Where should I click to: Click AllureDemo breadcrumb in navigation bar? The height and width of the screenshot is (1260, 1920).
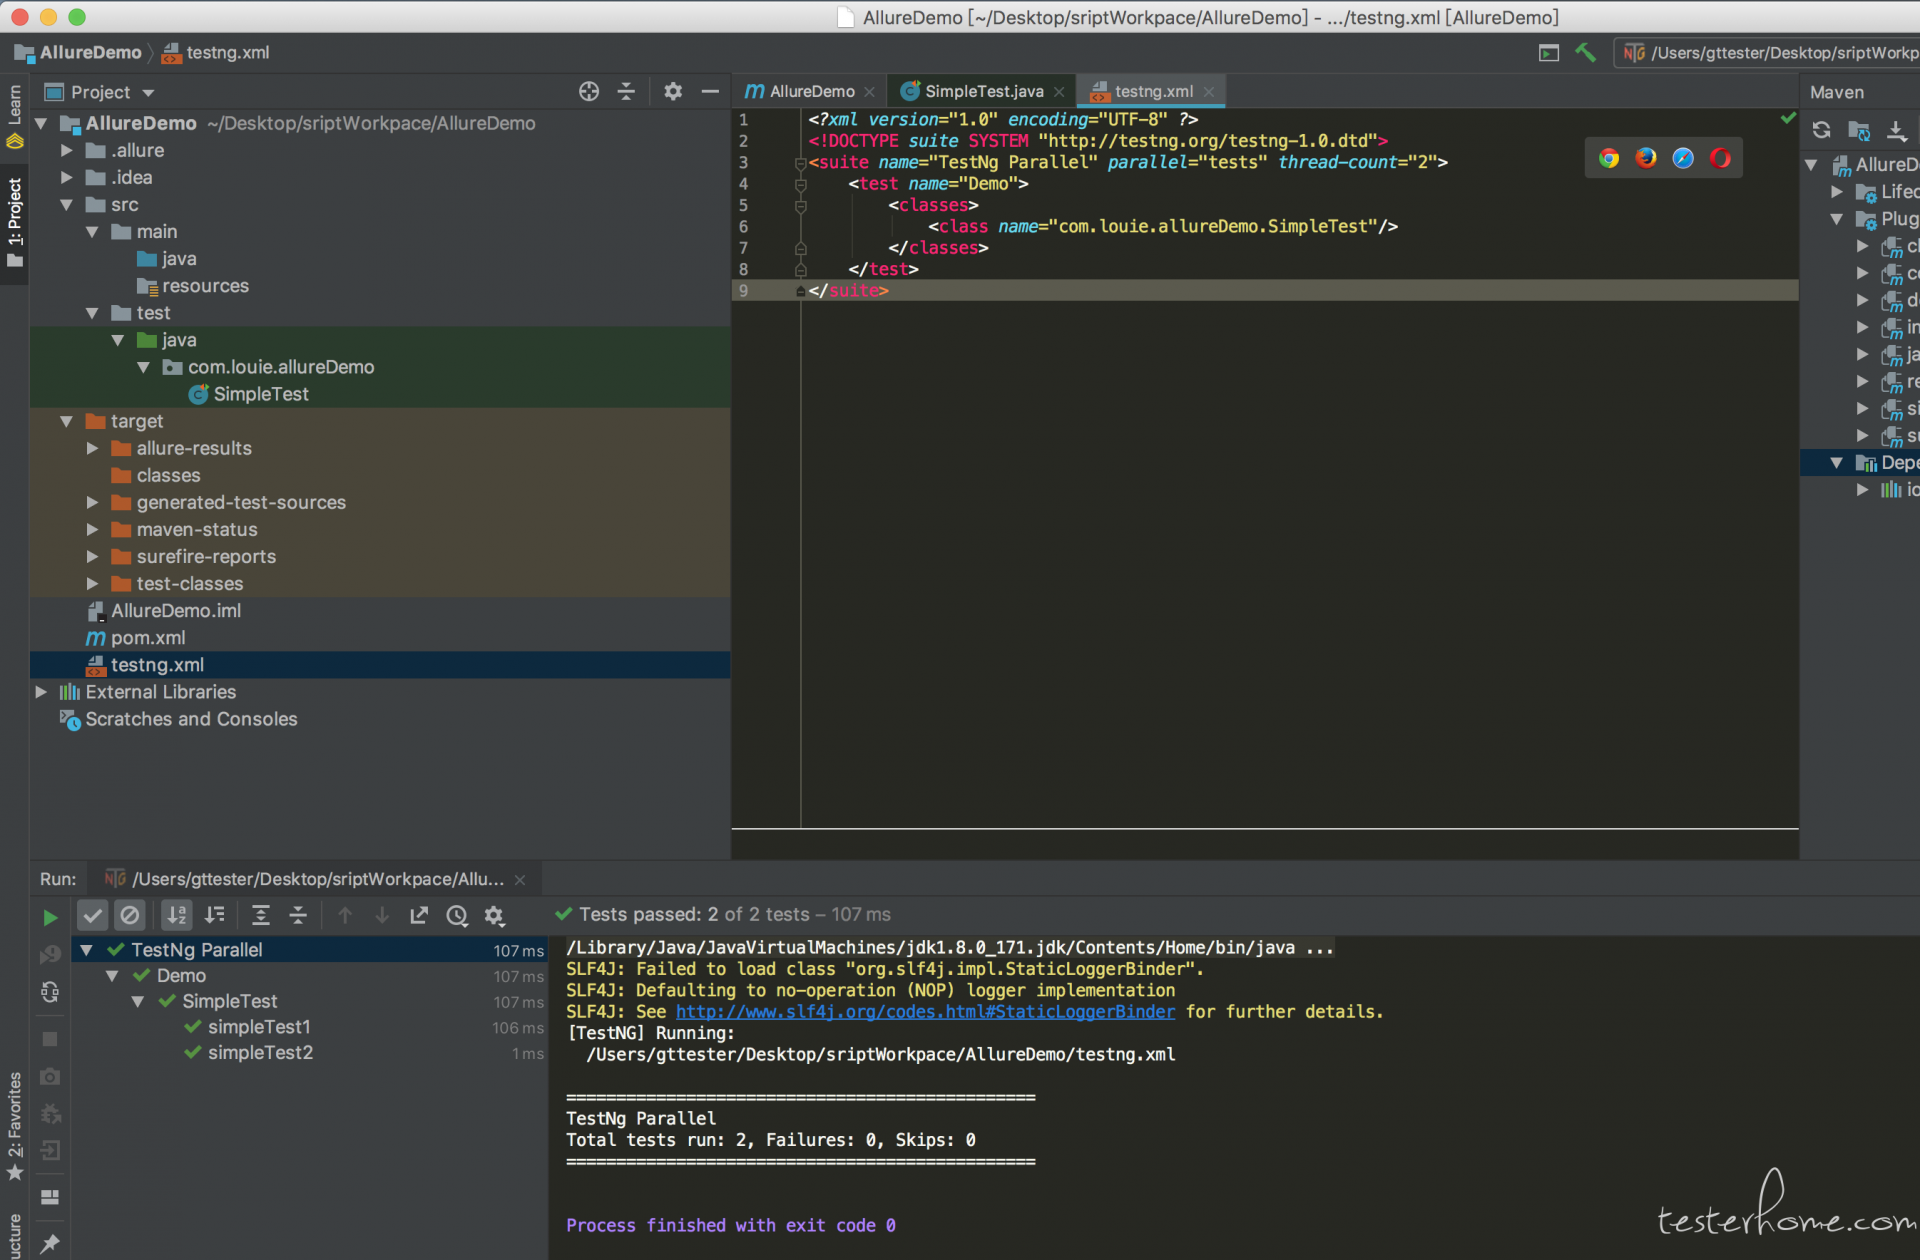tap(78, 53)
